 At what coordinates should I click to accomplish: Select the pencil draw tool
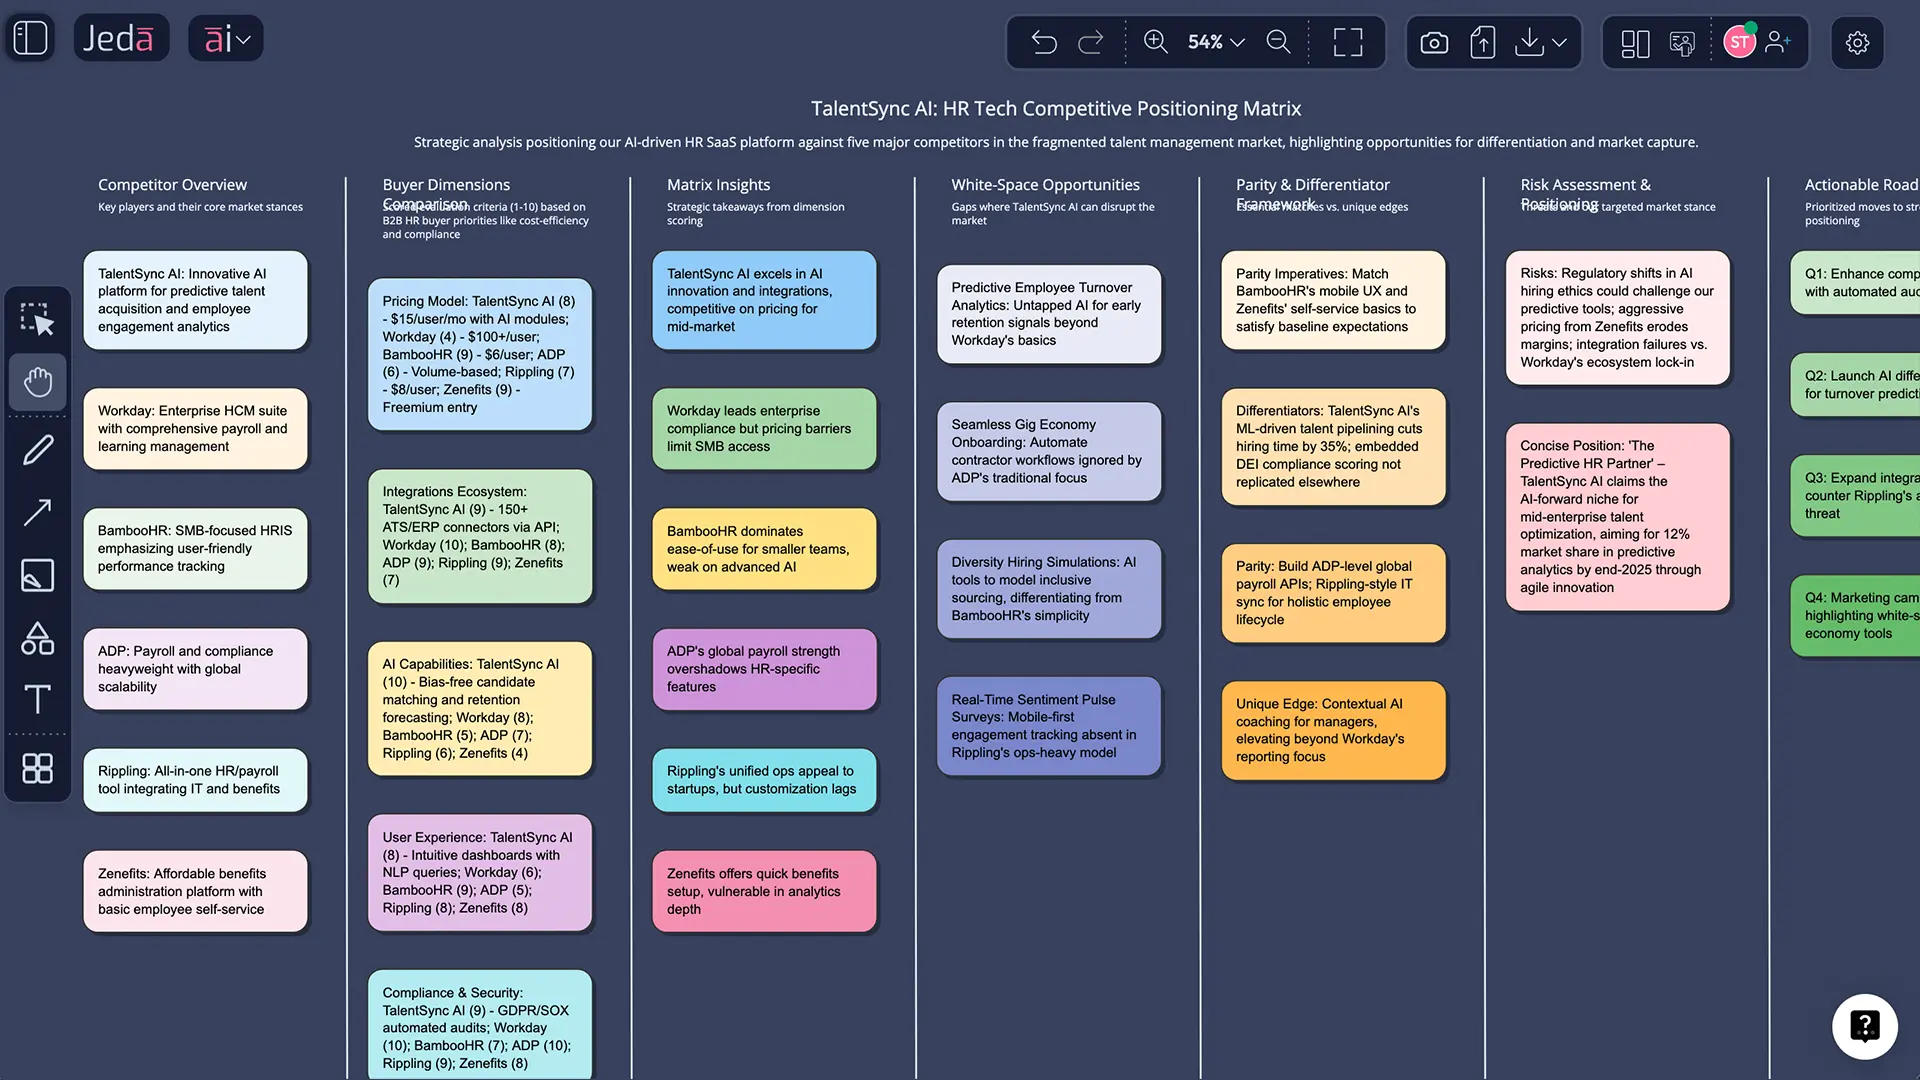[x=38, y=450]
